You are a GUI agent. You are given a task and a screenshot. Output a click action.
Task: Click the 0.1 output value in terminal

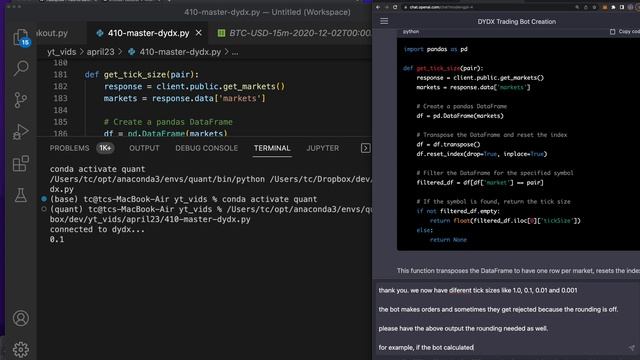coord(57,240)
